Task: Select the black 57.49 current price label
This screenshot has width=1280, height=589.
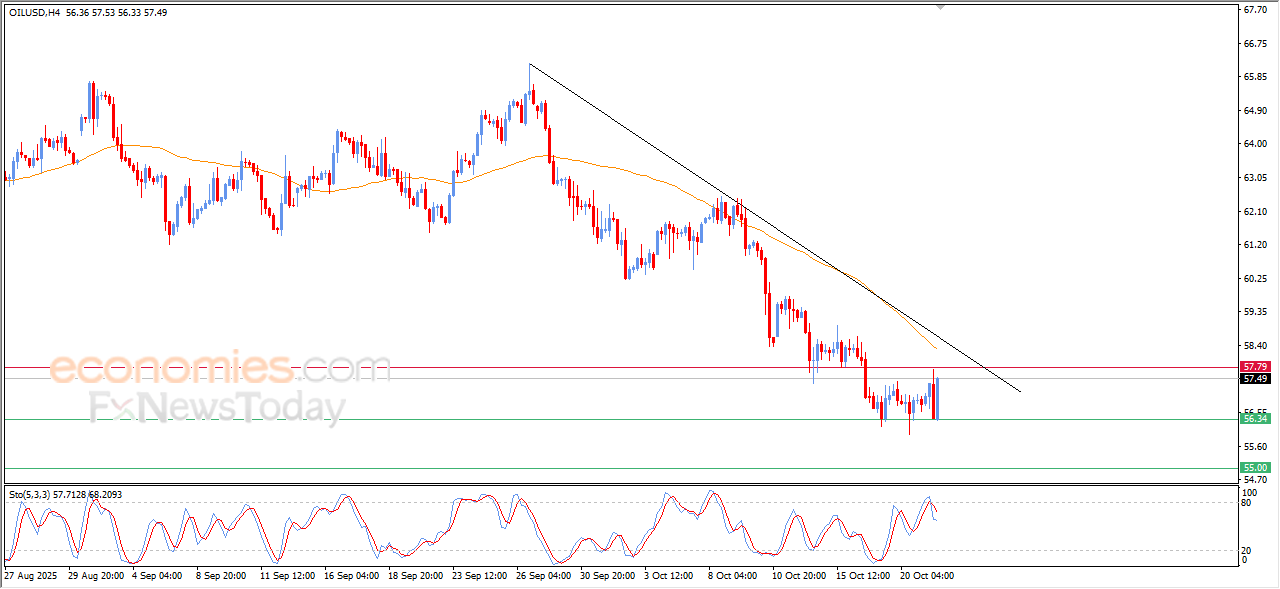Action: click(x=1254, y=379)
